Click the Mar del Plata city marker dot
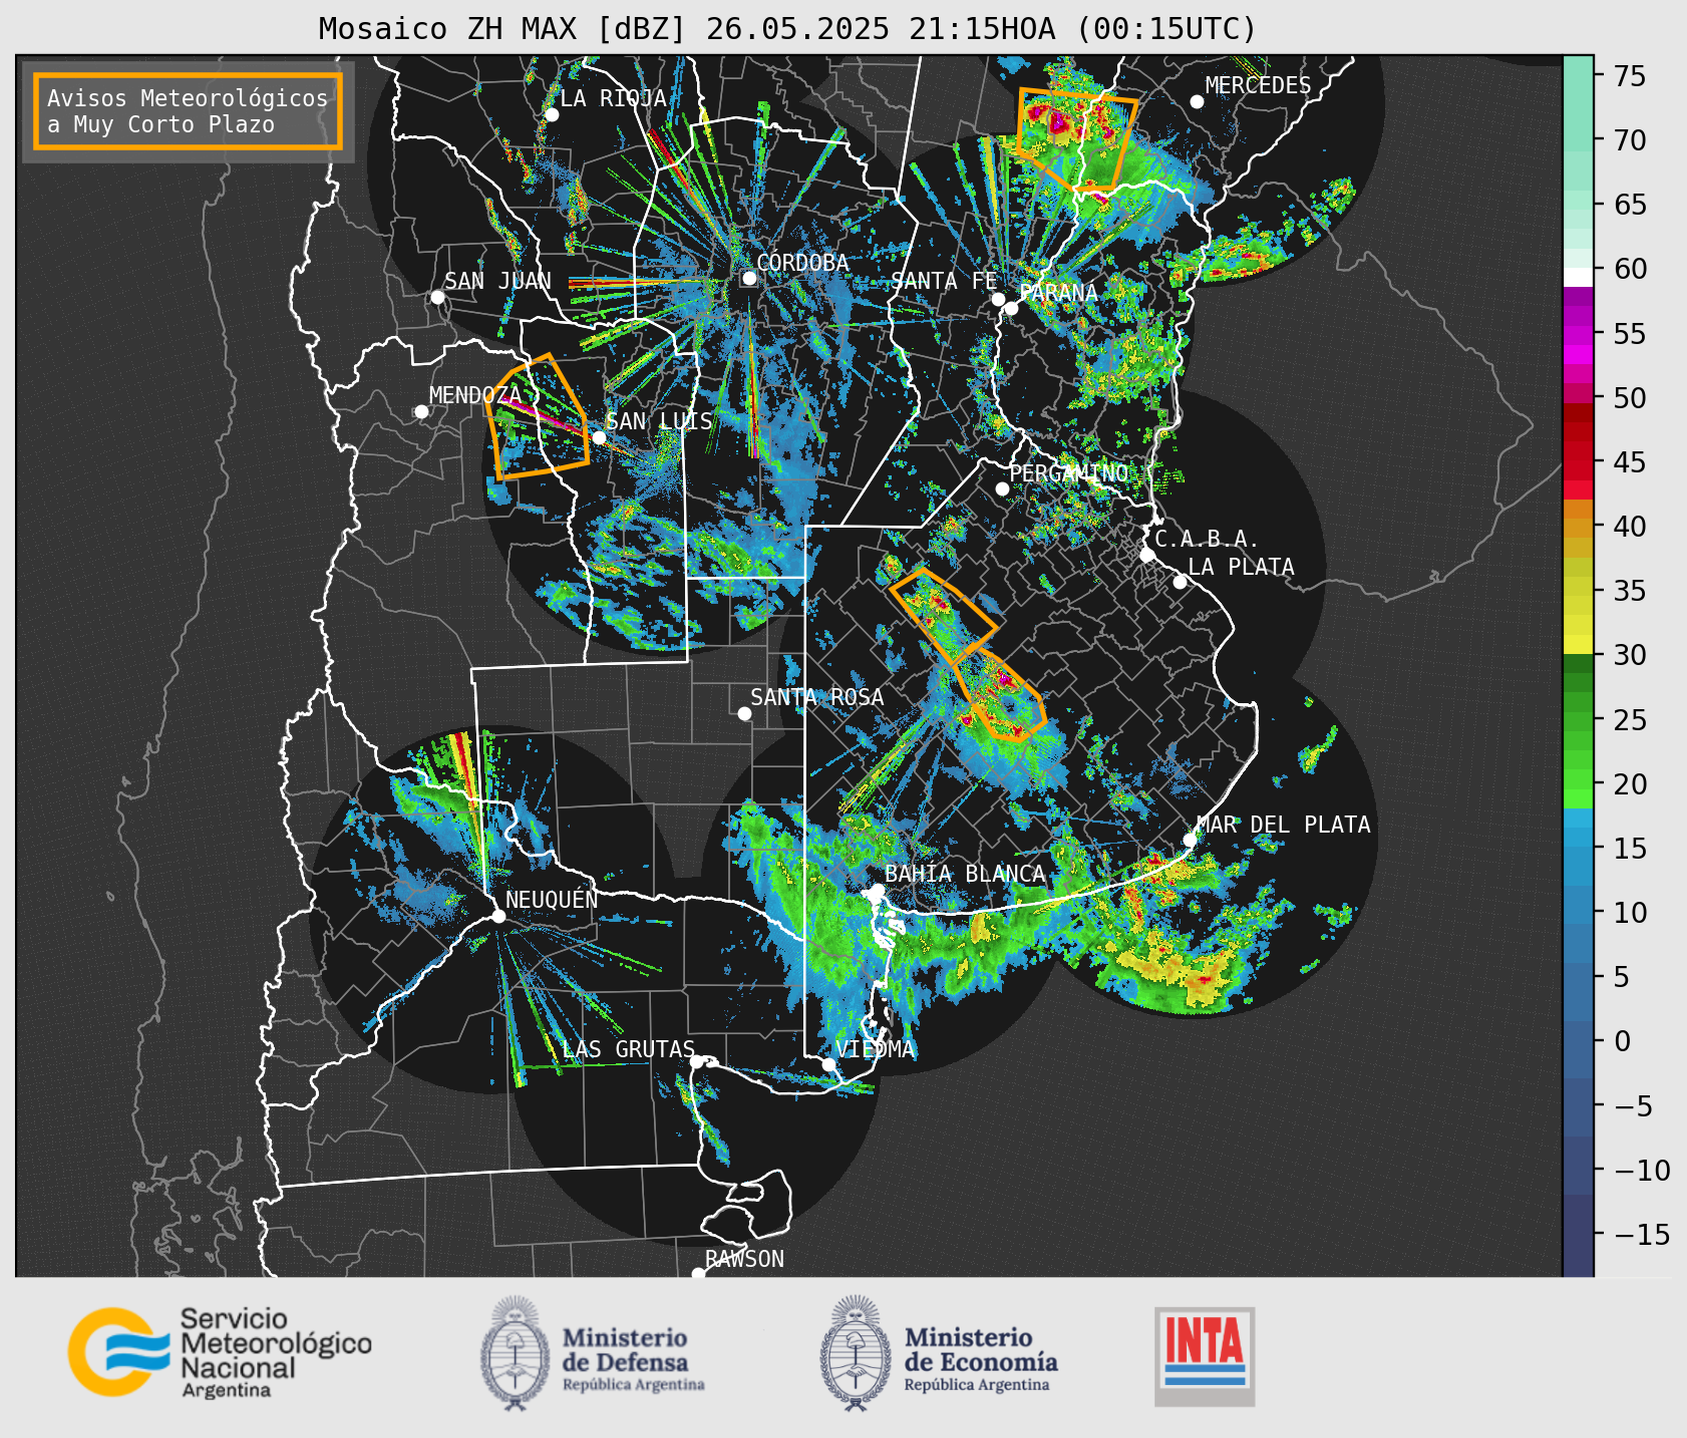Viewport: 1687px width, 1438px height. [1190, 840]
